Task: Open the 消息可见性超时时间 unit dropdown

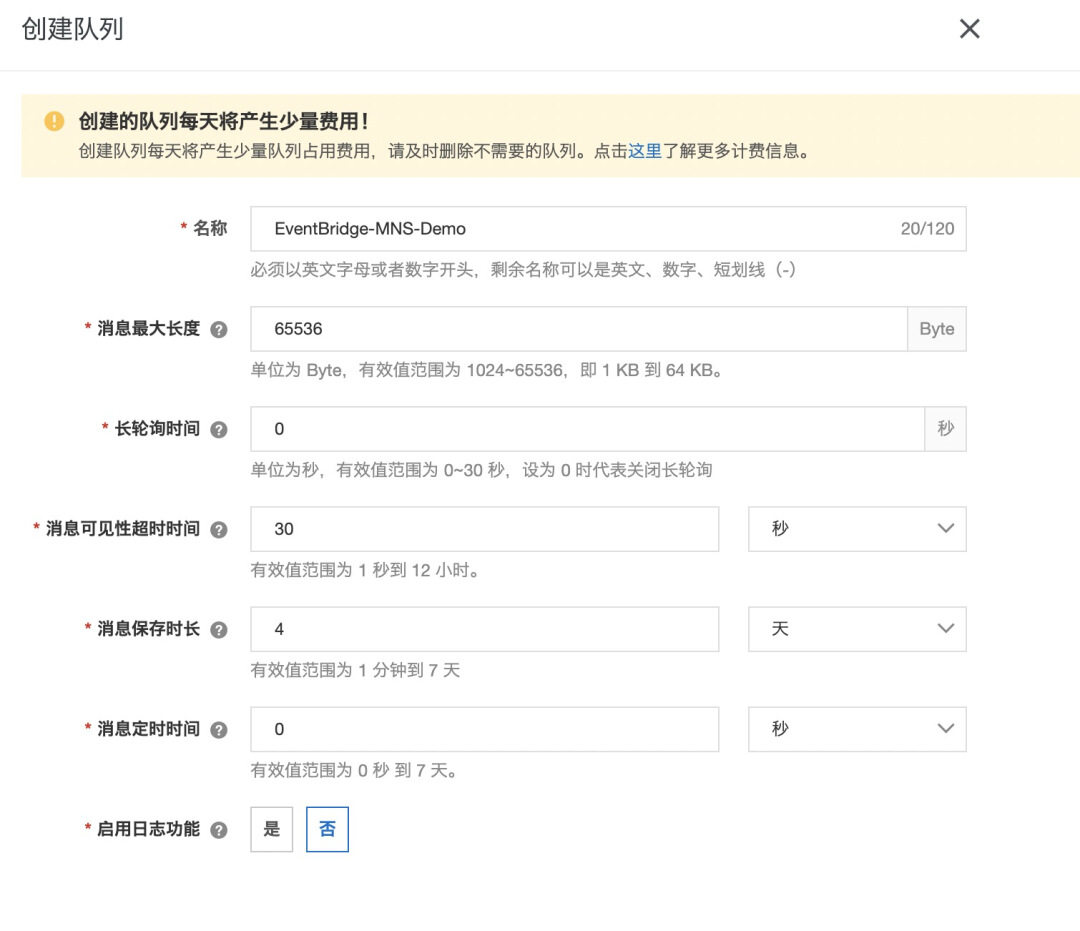Action: click(x=857, y=529)
